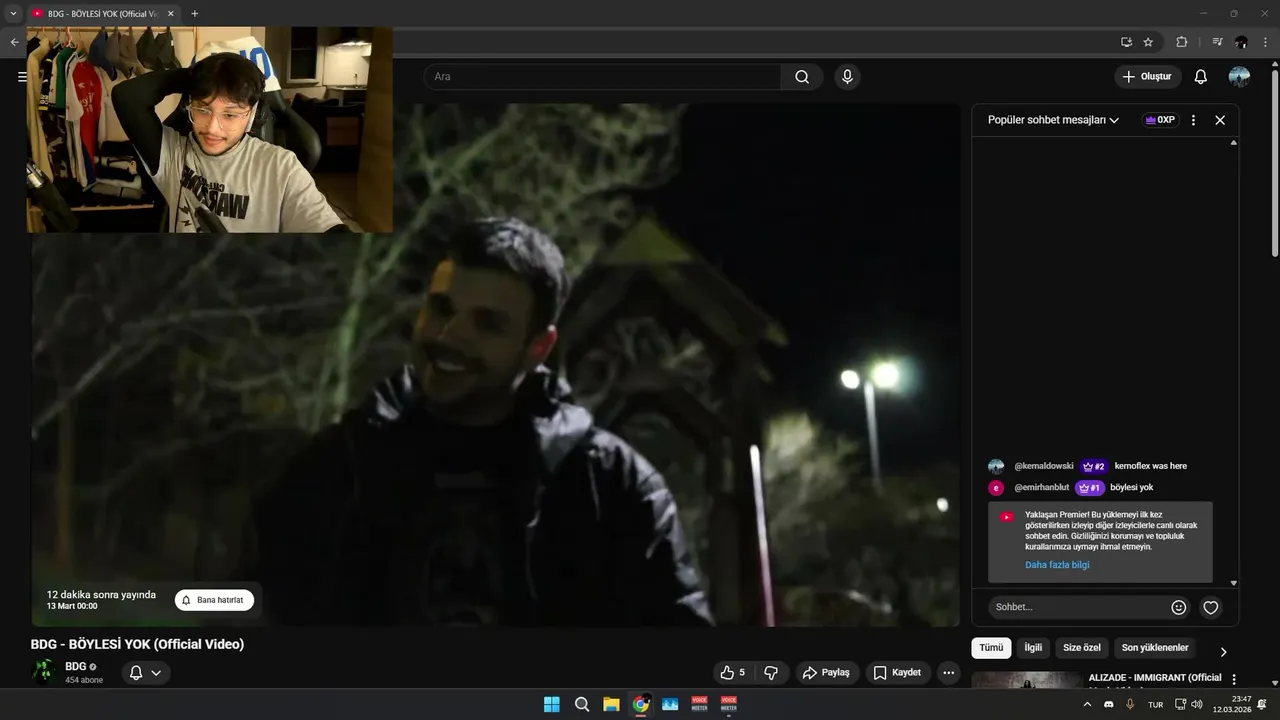Open Windows taskbar search
1280x720 pixels.
(582, 704)
